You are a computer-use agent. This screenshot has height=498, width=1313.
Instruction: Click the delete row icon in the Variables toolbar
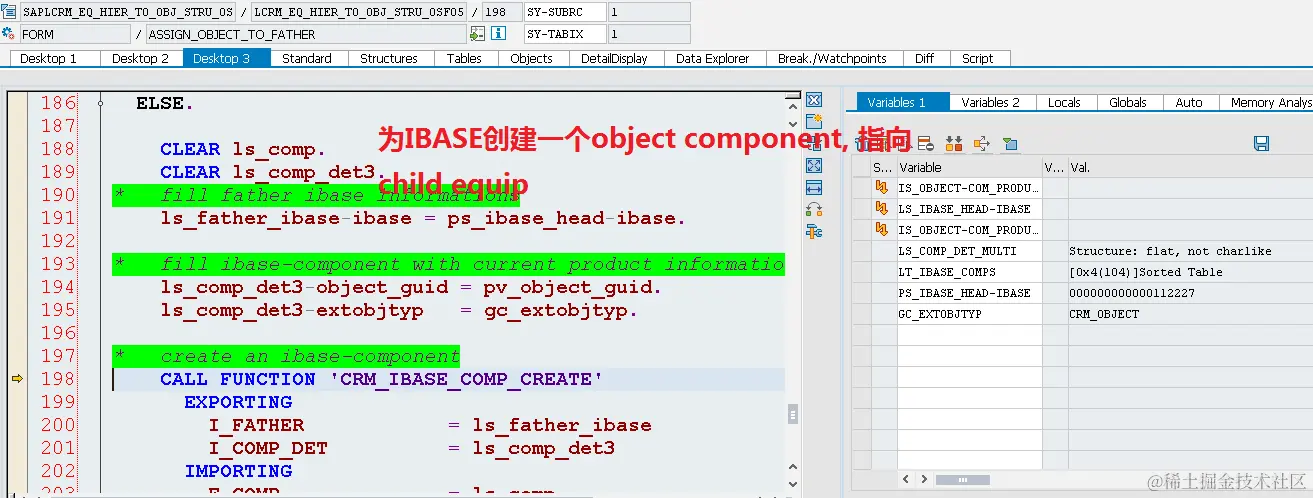925,144
